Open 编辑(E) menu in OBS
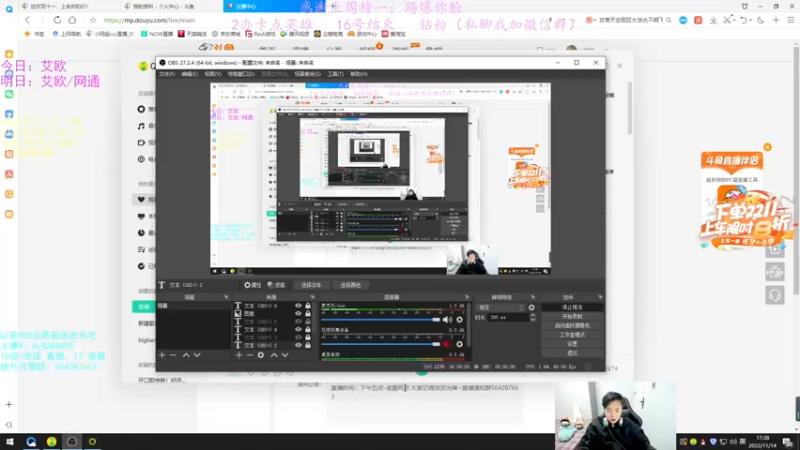The image size is (800, 450). [189, 74]
